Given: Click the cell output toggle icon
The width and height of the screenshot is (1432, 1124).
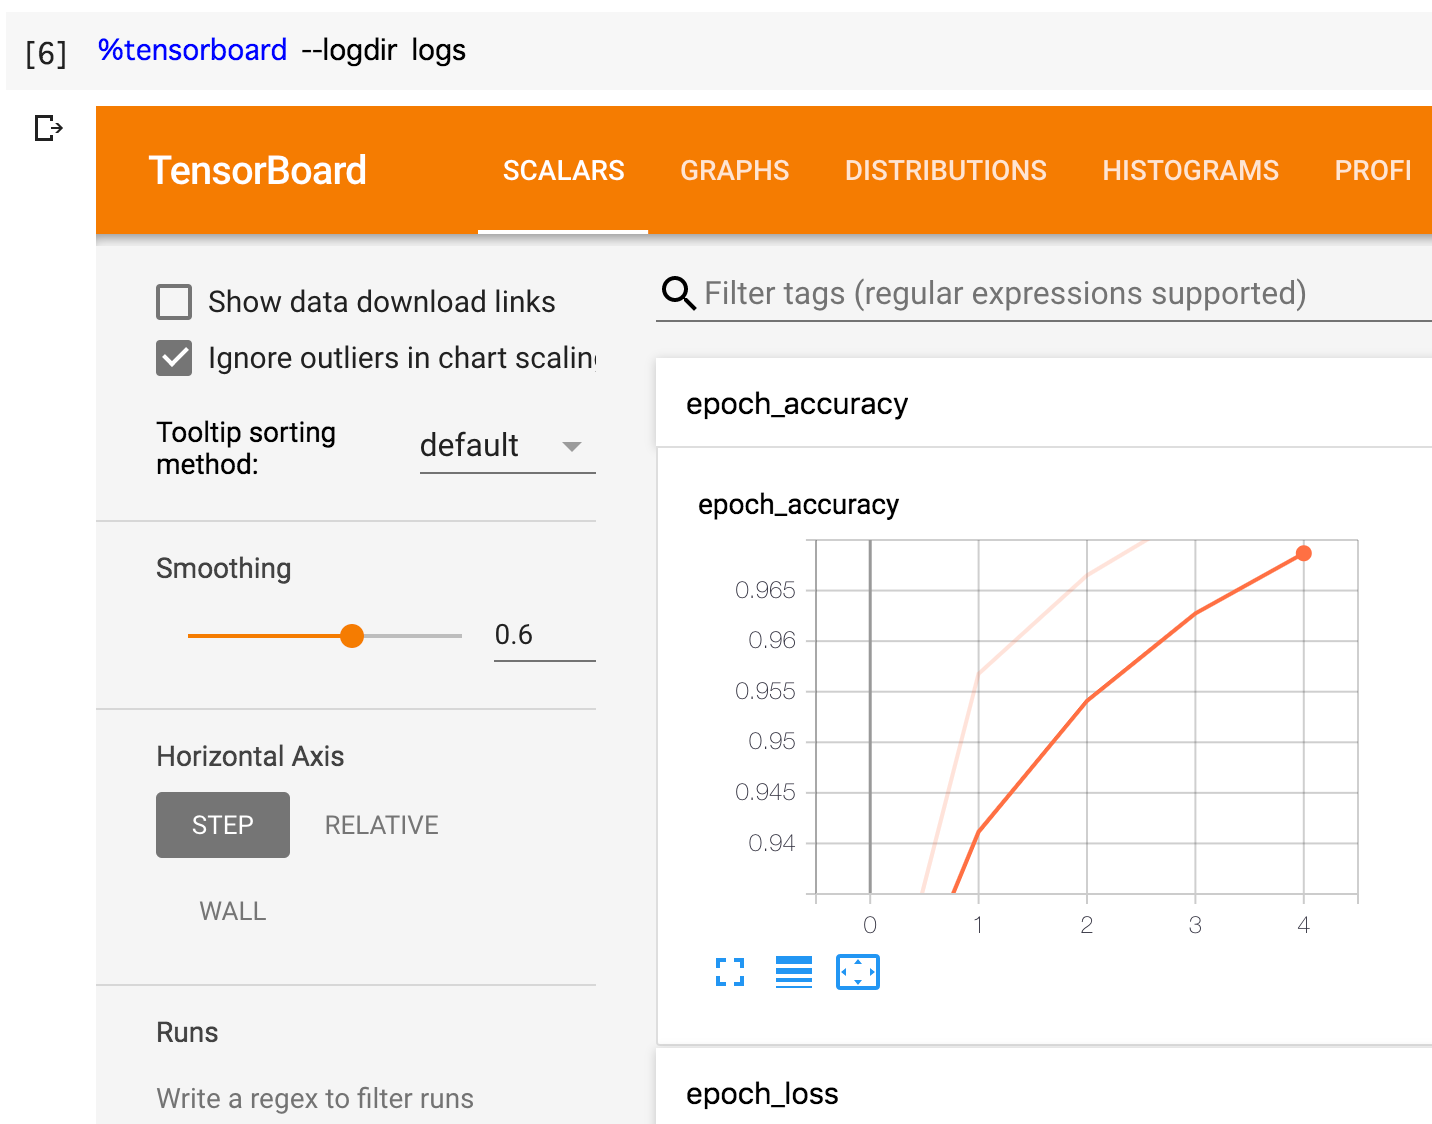Looking at the screenshot, I should click(x=48, y=128).
